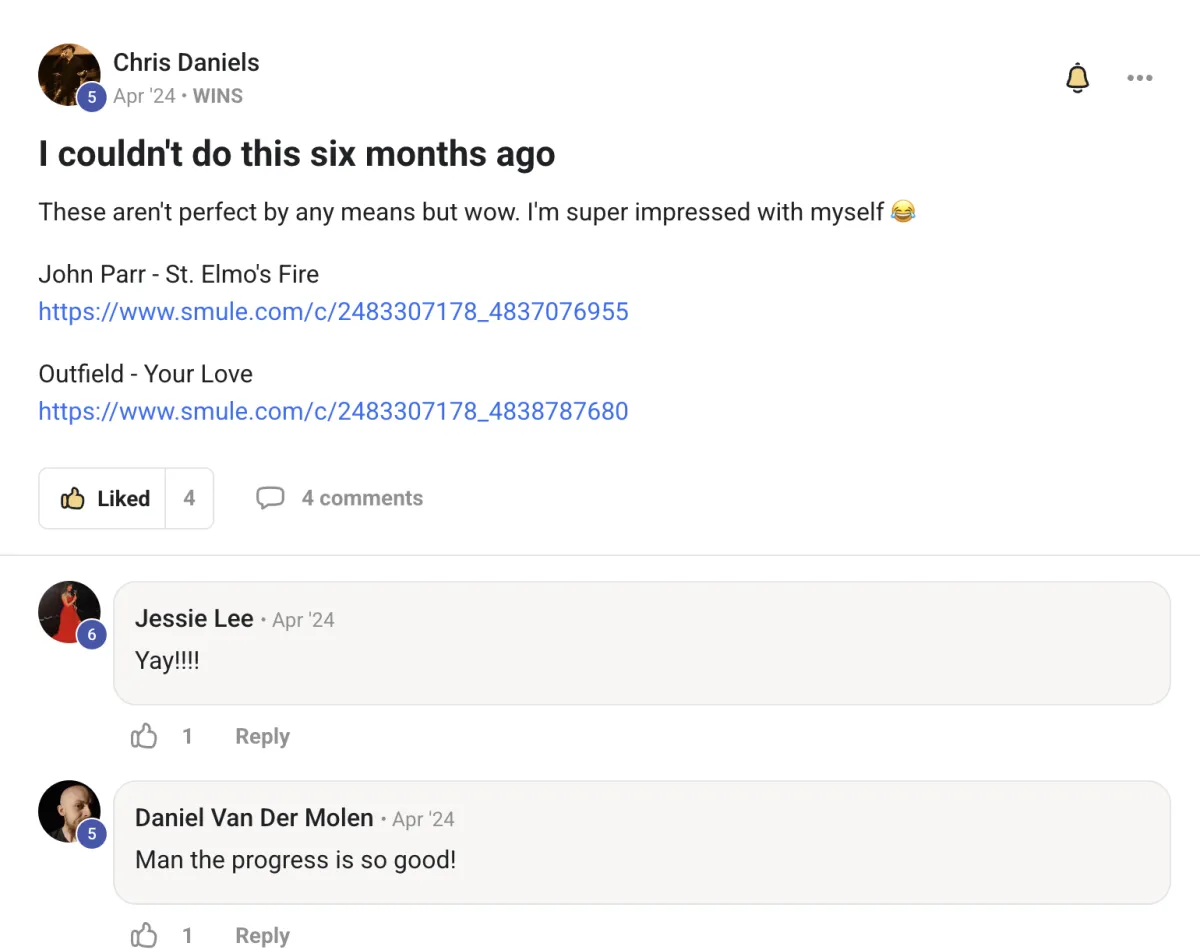Toggle the Liked button on the post

[x=104, y=498]
